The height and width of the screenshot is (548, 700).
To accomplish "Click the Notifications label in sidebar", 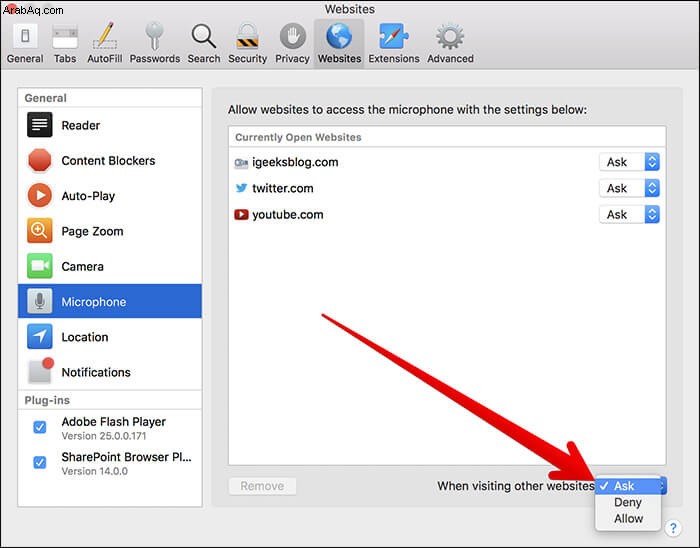I will [x=96, y=372].
